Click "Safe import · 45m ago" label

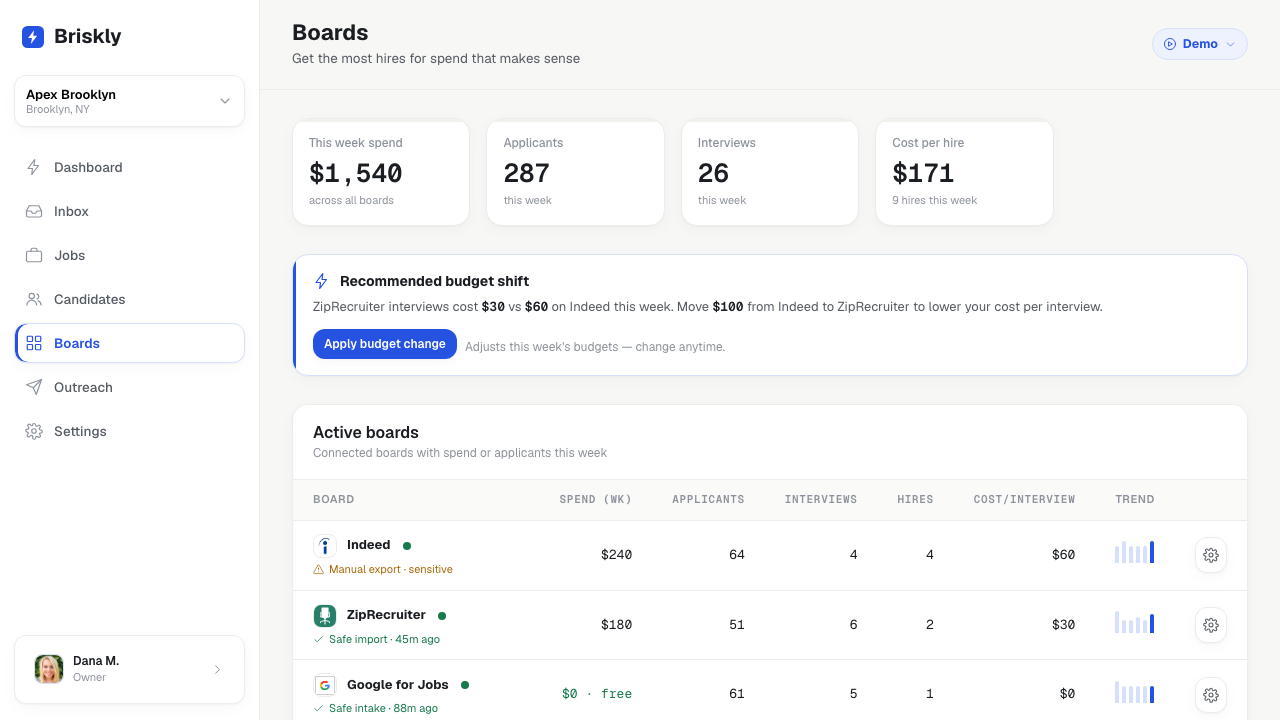coord(384,639)
